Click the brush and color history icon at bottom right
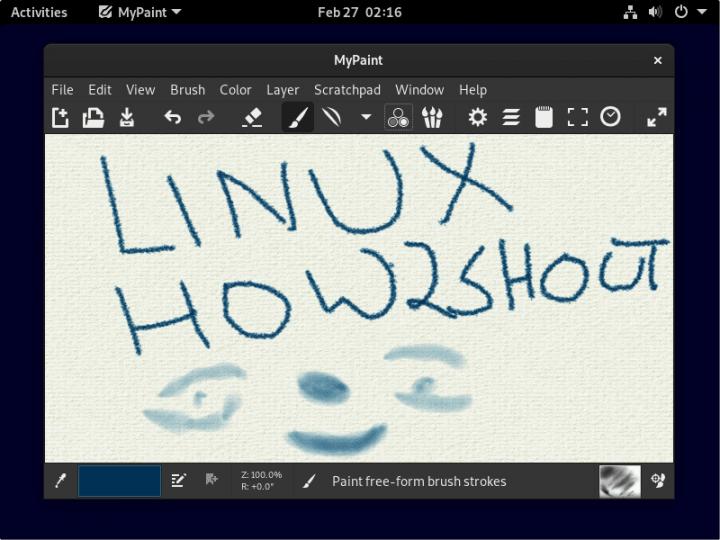This screenshot has height=540, width=720. (x=658, y=480)
